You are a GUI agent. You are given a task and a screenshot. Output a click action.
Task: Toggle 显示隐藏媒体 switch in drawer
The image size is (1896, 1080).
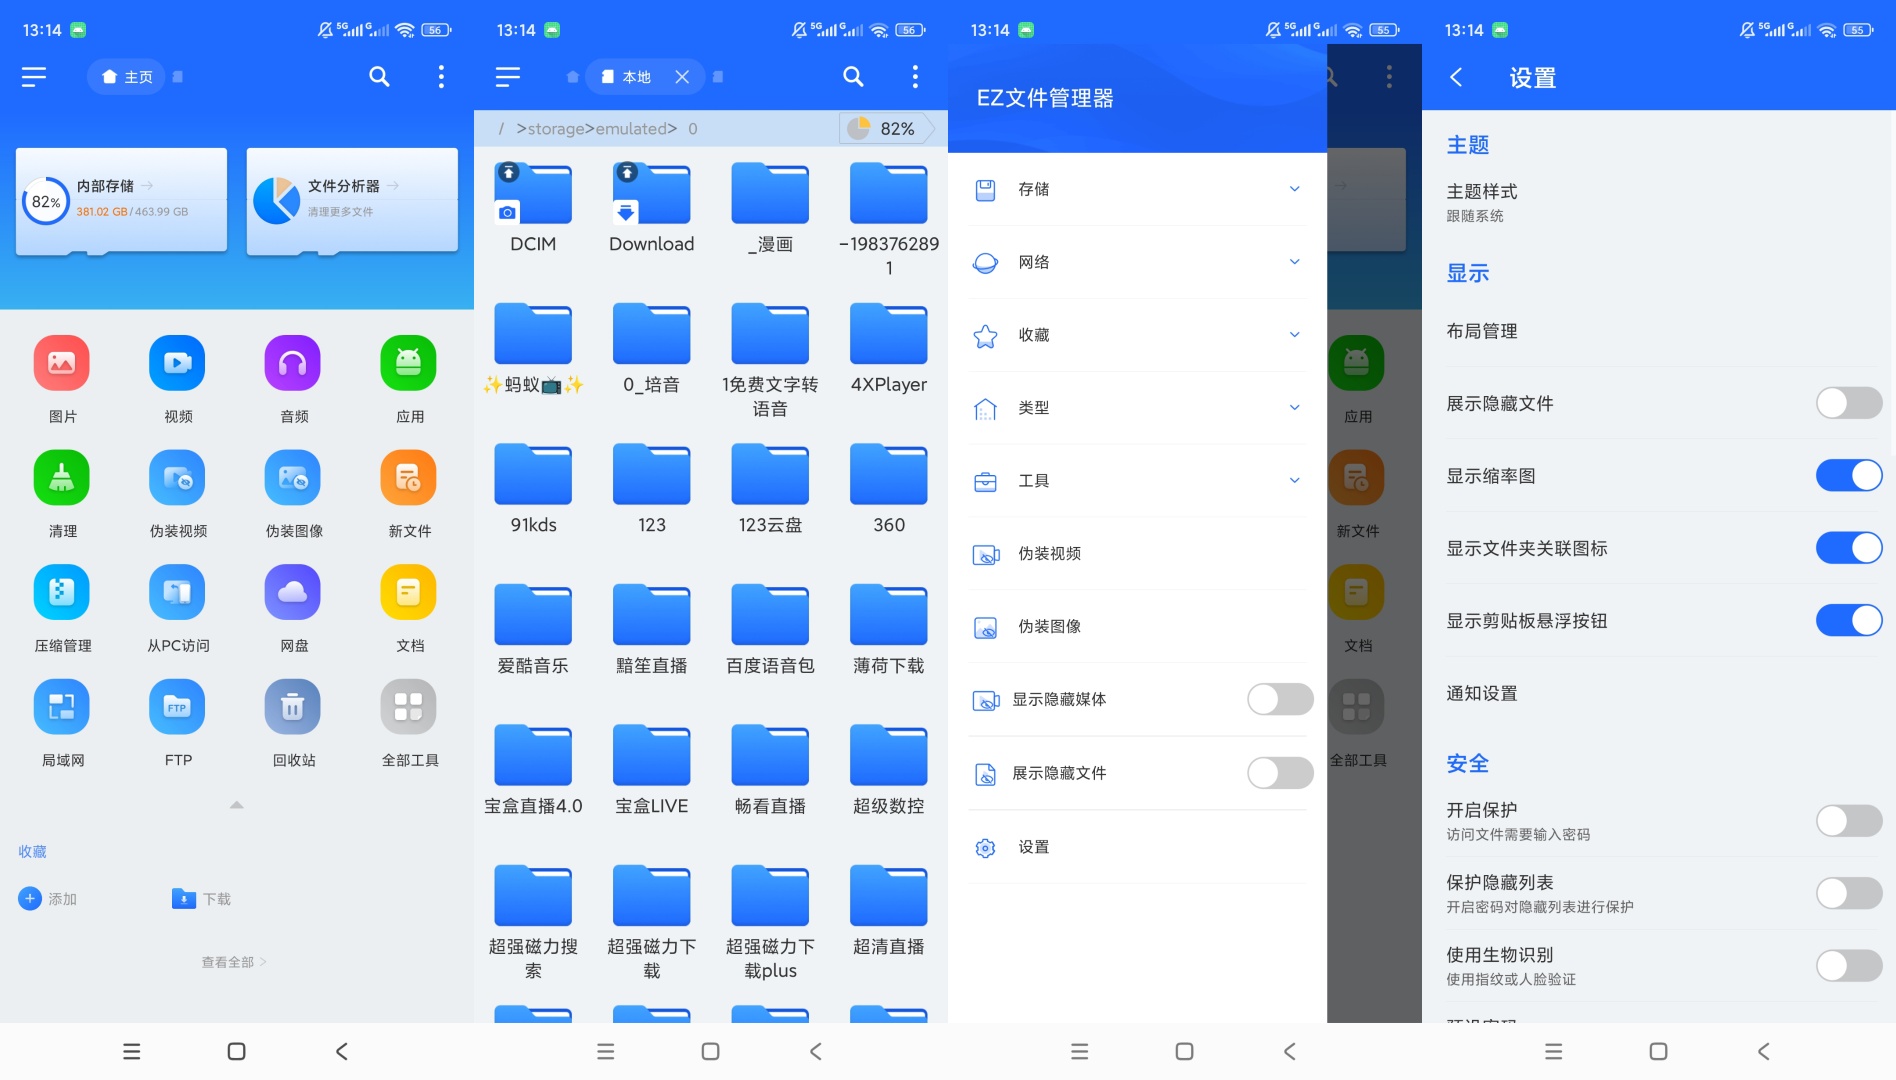click(1280, 699)
